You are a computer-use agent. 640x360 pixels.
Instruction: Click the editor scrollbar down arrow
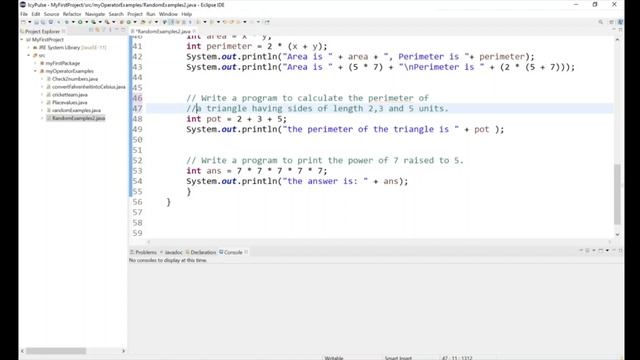point(617,235)
